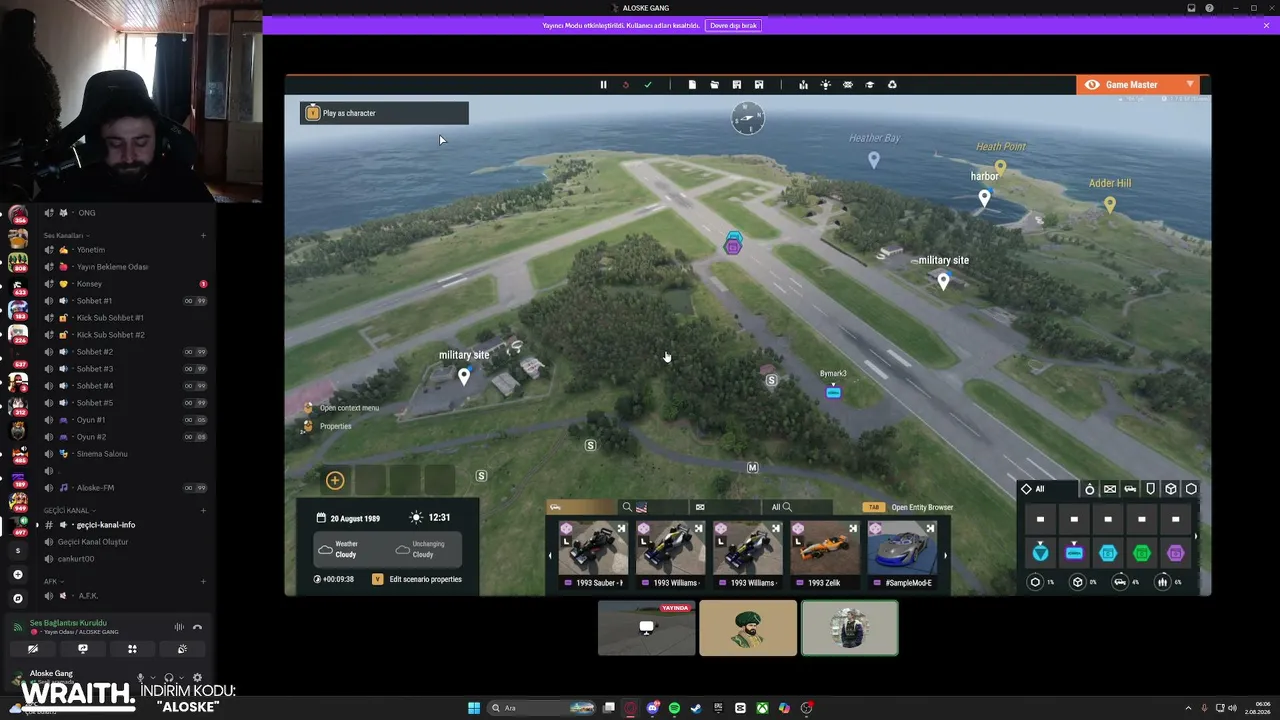Image resolution: width=1280 pixels, height=720 pixels.
Task: Add channel to Ses Kanalları with plus
Action: tap(203, 235)
